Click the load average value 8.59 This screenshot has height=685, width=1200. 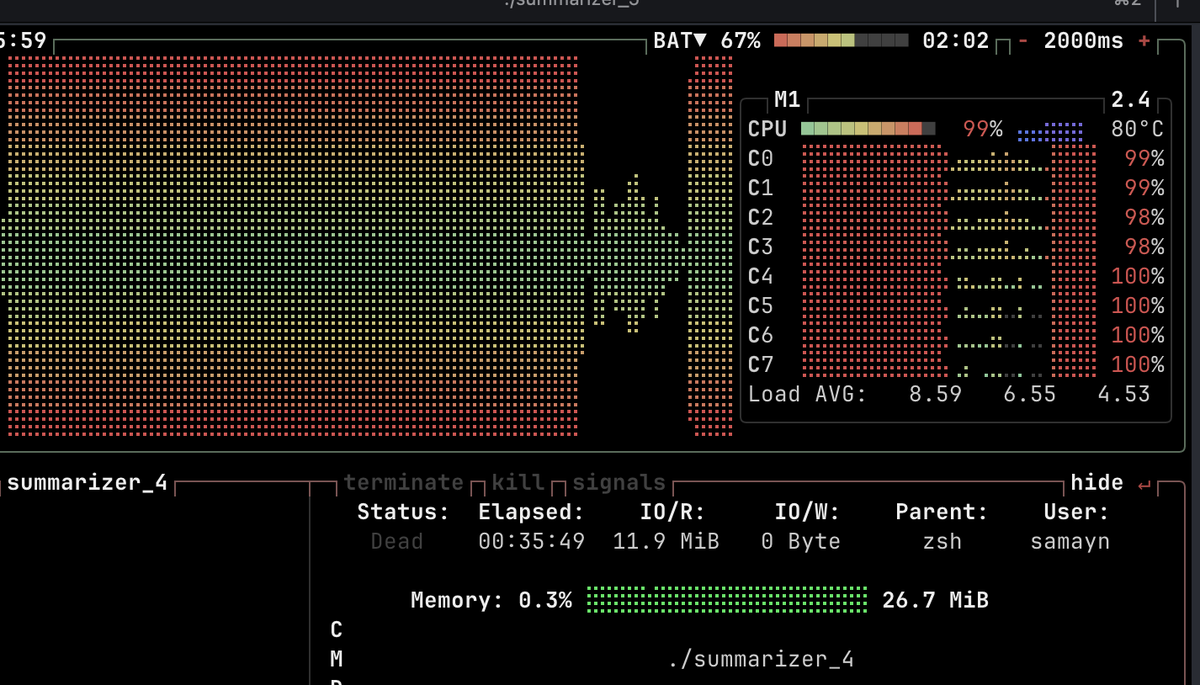pyautogui.click(x=935, y=394)
